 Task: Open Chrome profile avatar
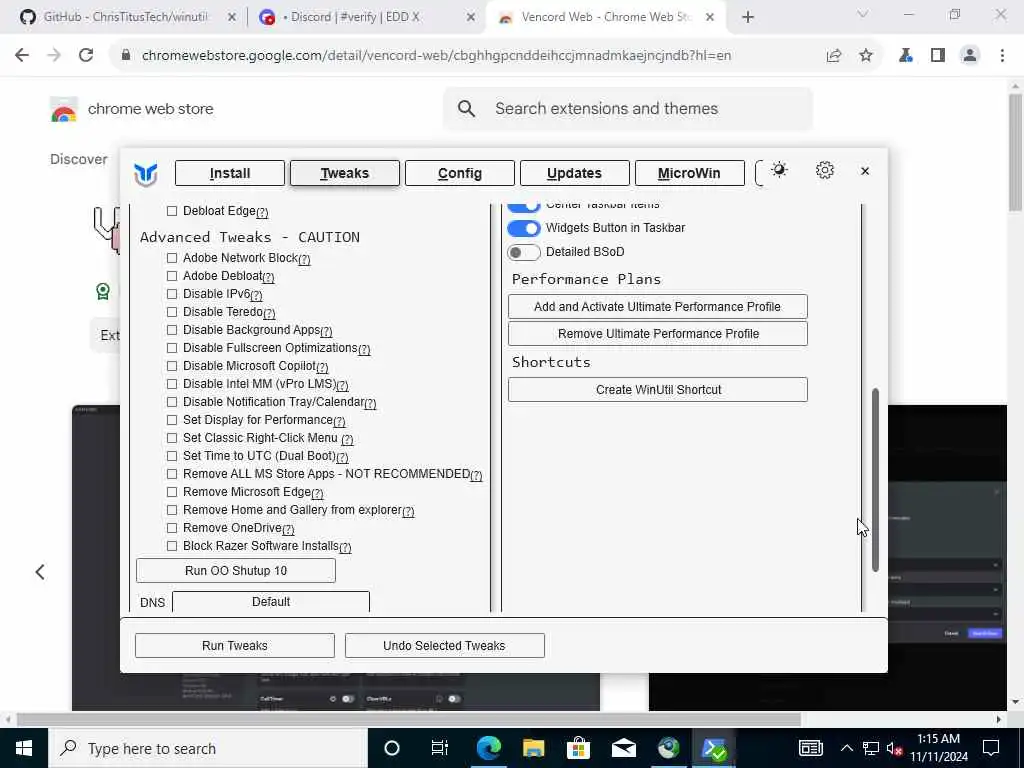click(x=970, y=56)
